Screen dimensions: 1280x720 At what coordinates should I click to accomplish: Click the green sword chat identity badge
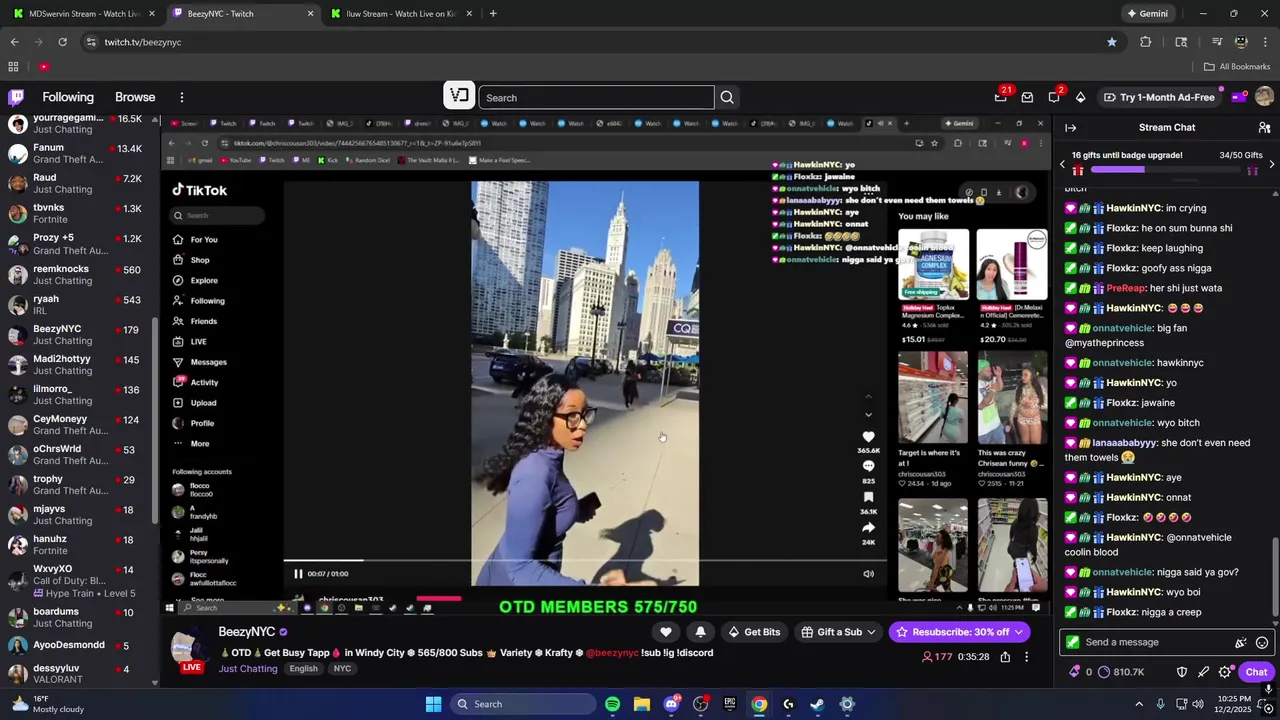click(x=1073, y=642)
